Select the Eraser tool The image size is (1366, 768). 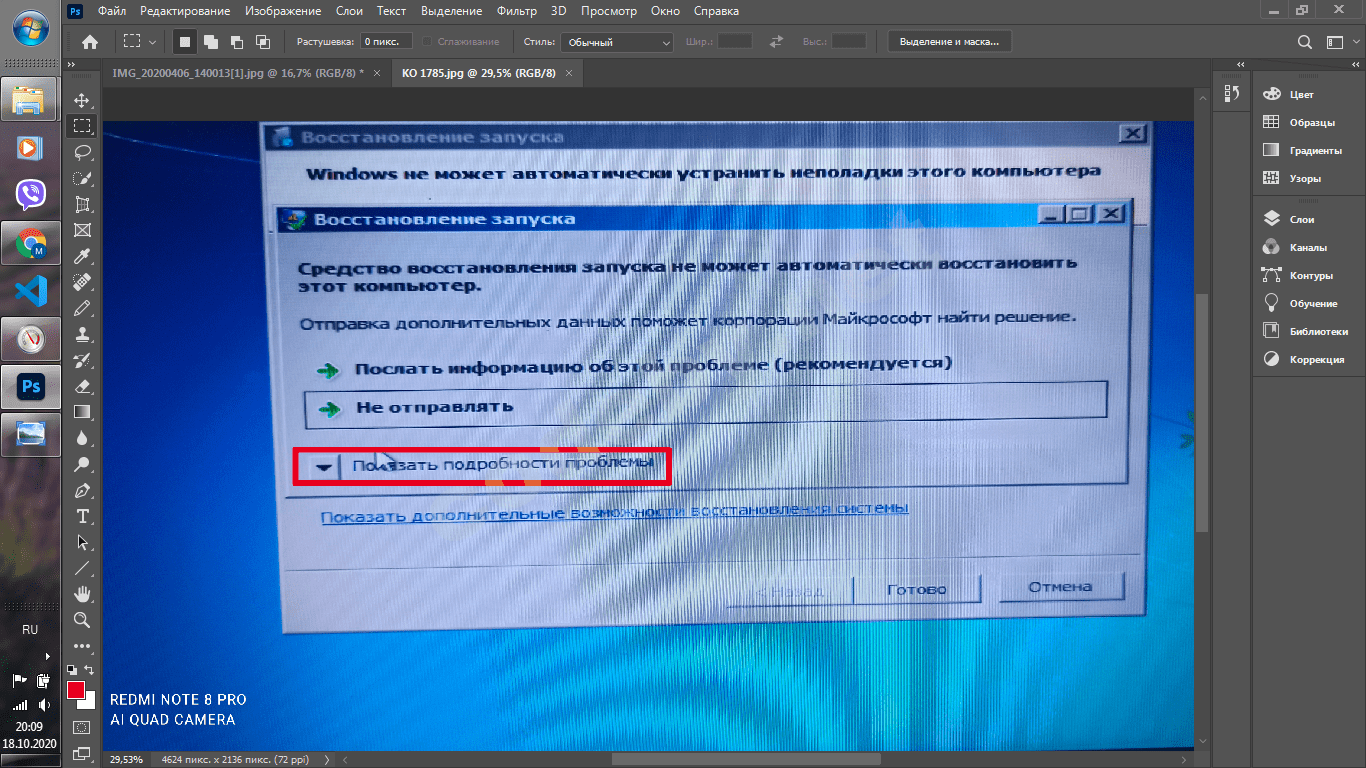tap(82, 386)
